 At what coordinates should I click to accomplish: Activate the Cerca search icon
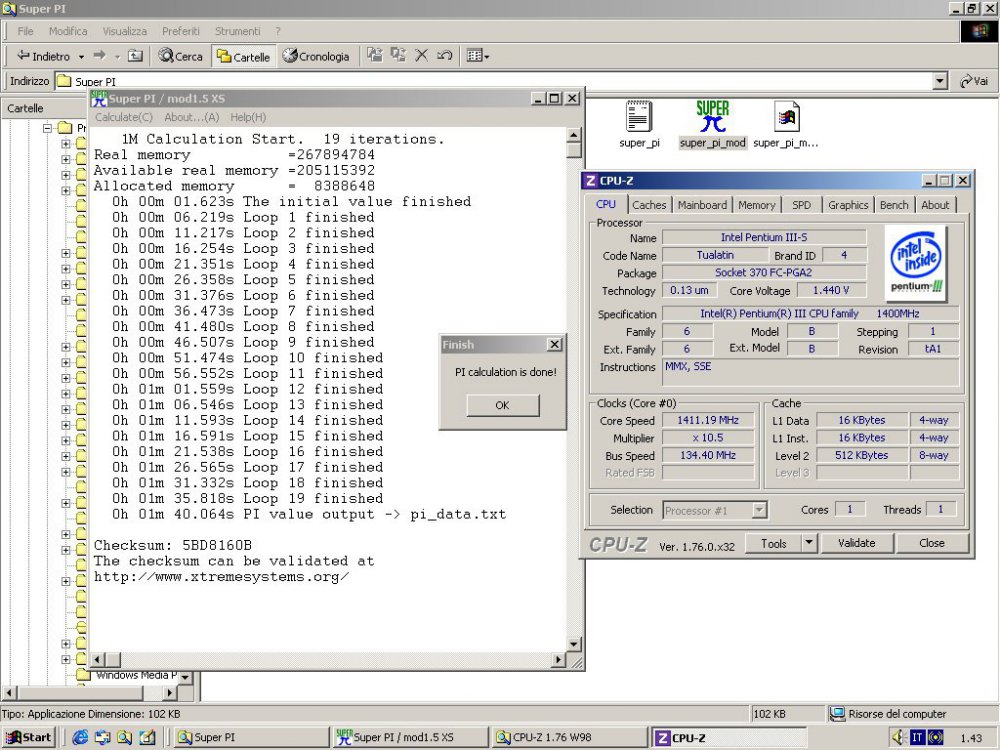point(180,56)
